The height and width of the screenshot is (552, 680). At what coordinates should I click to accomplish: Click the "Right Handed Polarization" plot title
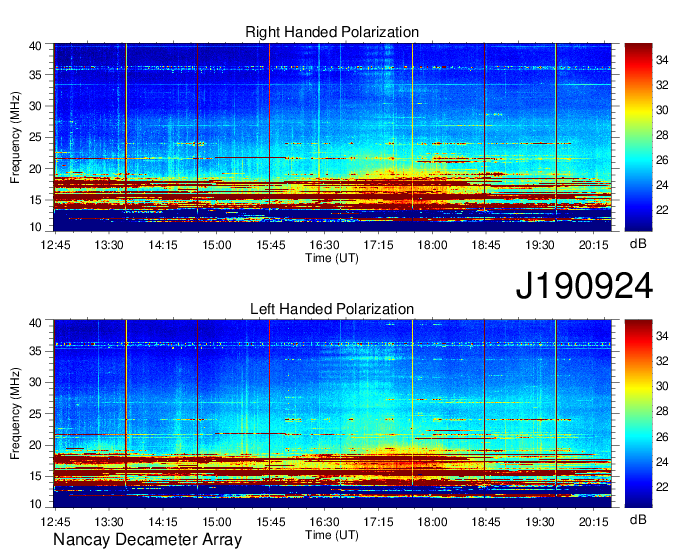tap(332, 32)
